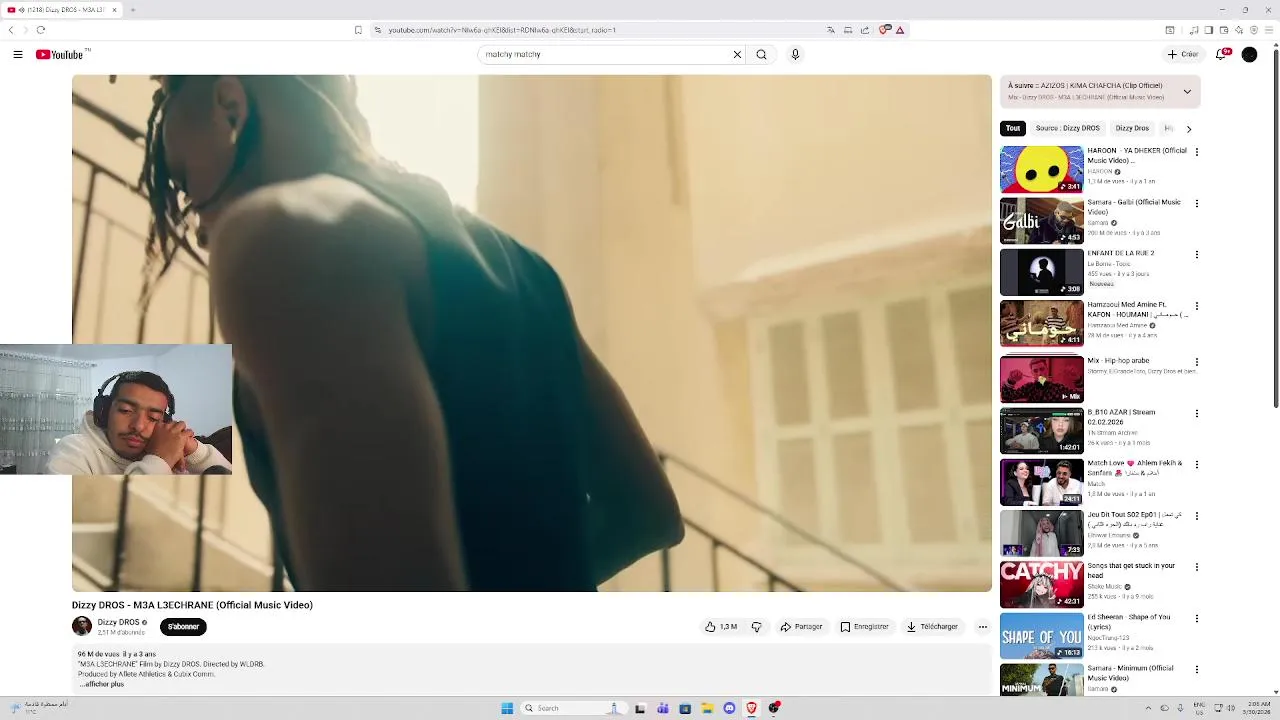
Task: Expand description with afficher plus
Action: (x=102, y=684)
